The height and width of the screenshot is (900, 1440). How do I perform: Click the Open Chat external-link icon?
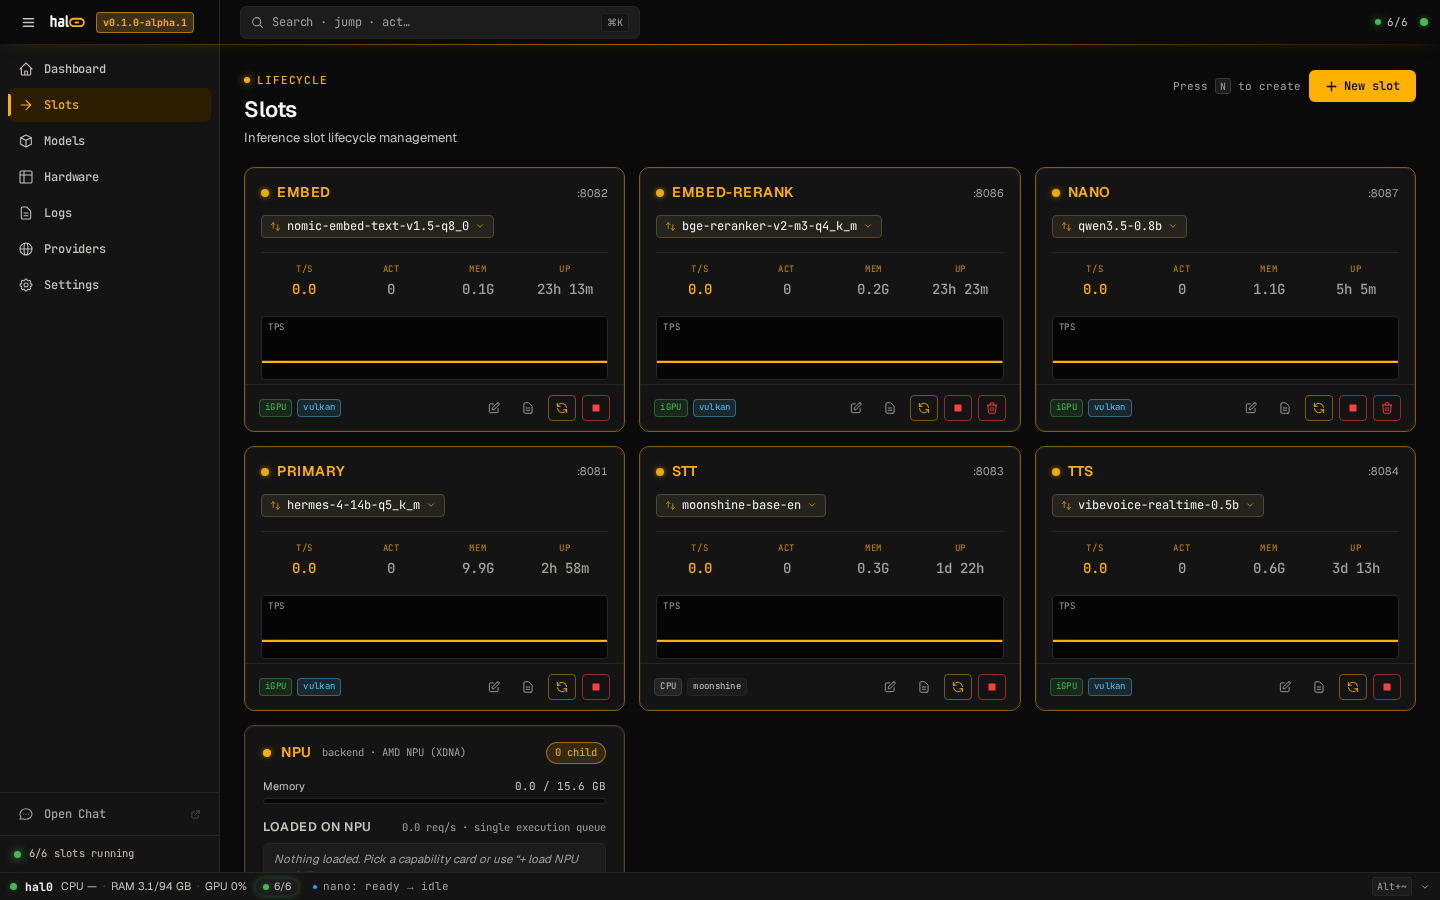195,814
